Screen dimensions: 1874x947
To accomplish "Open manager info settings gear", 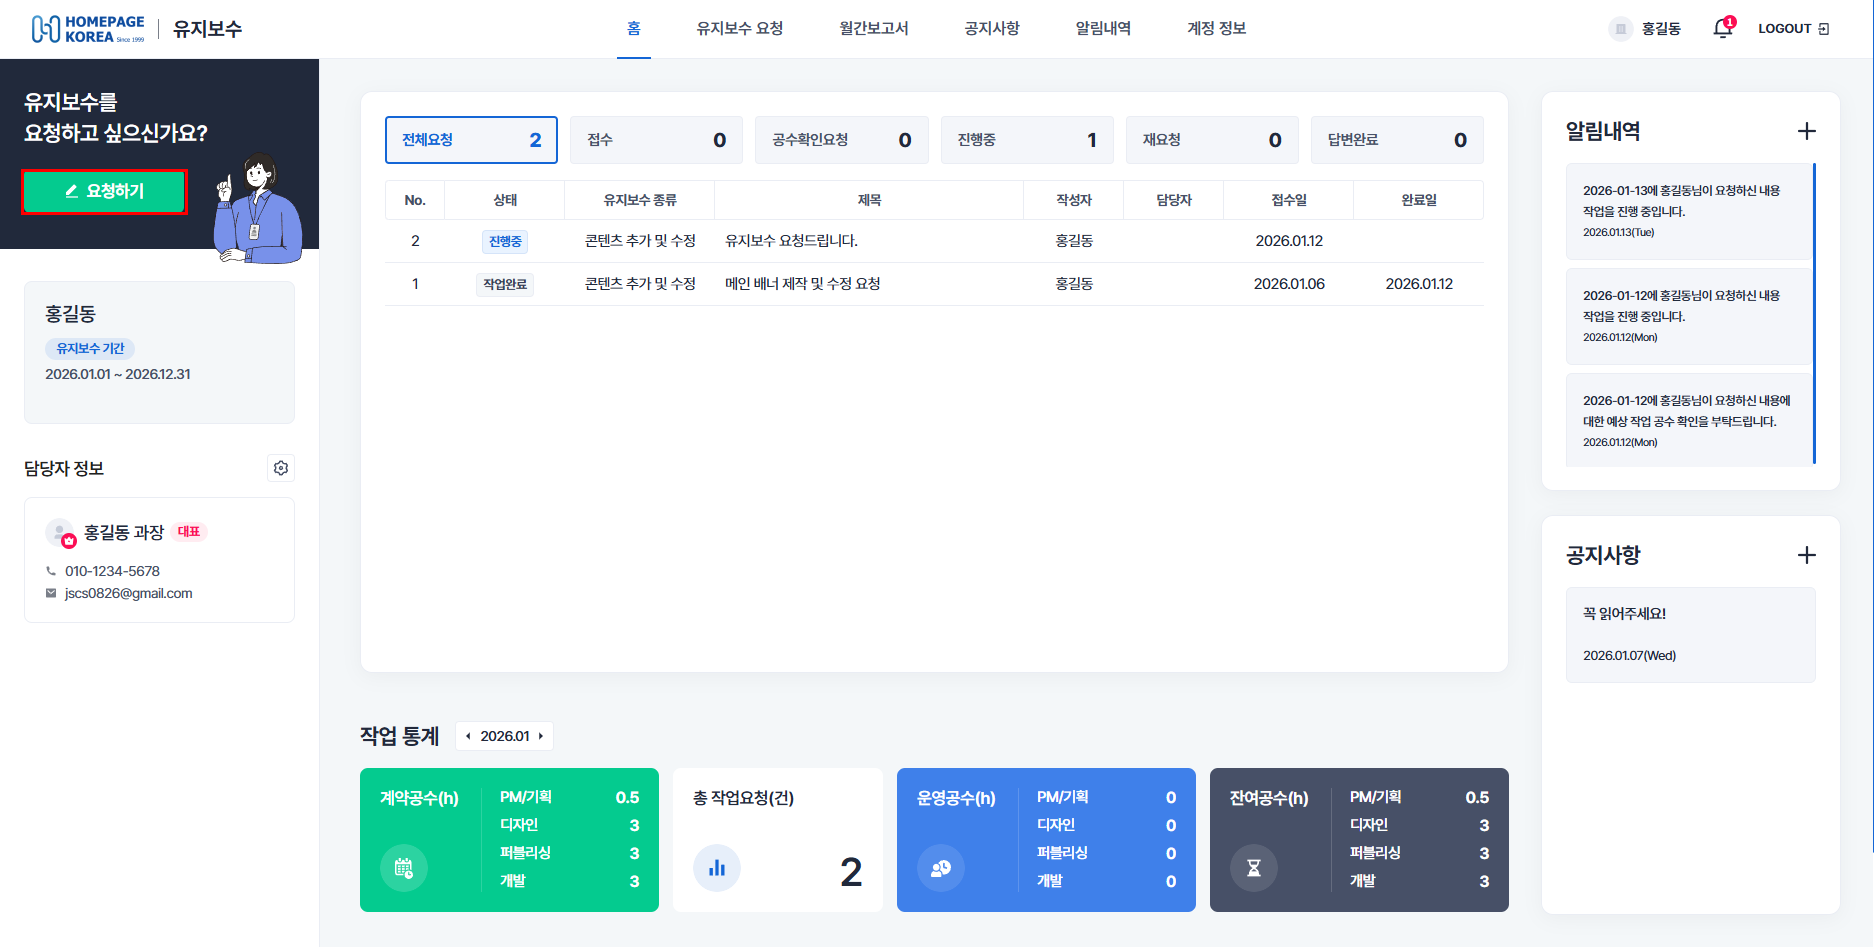I will [x=281, y=468].
